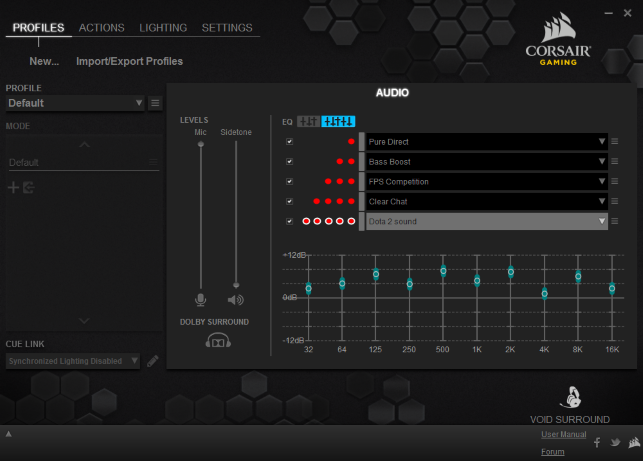Screen dimensions: 643x461
Task: Click the Sidetone level slider handle
Action: pyautogui.click(x=236, y=285)
